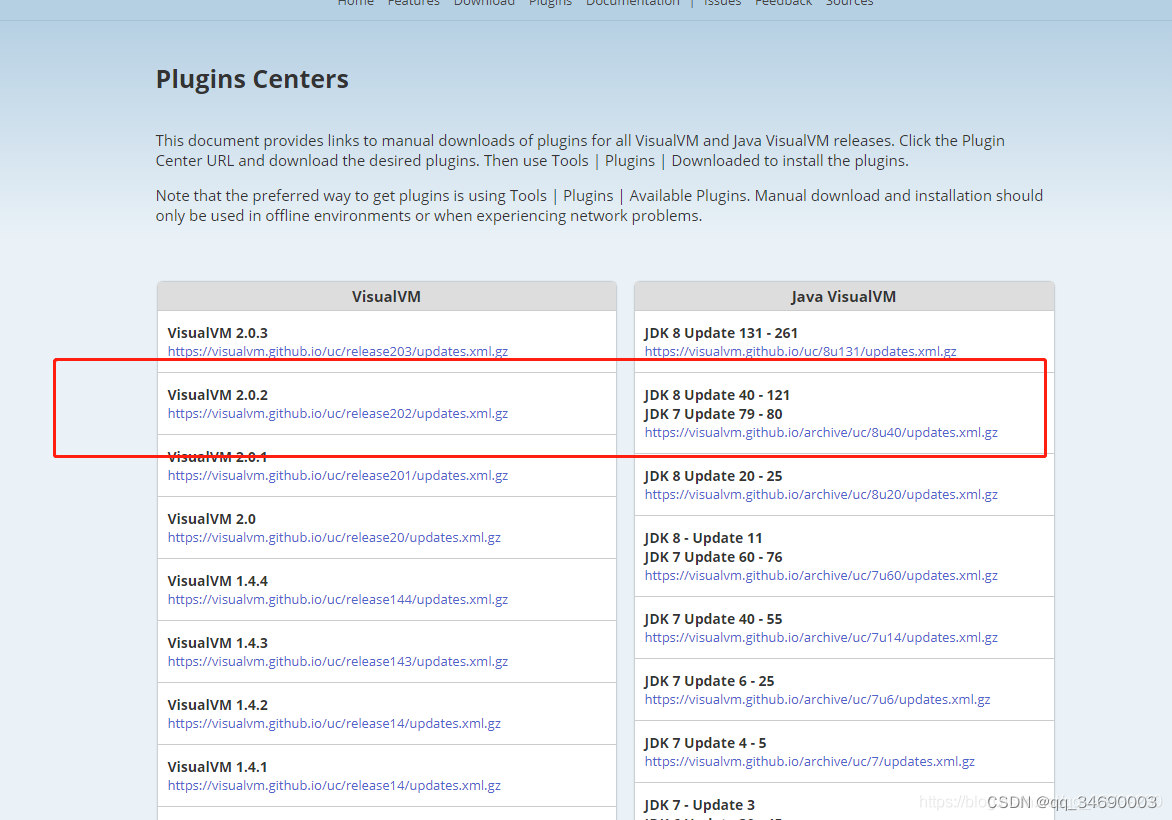
Task: Select the 'VisualVM 1.4.3' title text
Action: point(218,643)
